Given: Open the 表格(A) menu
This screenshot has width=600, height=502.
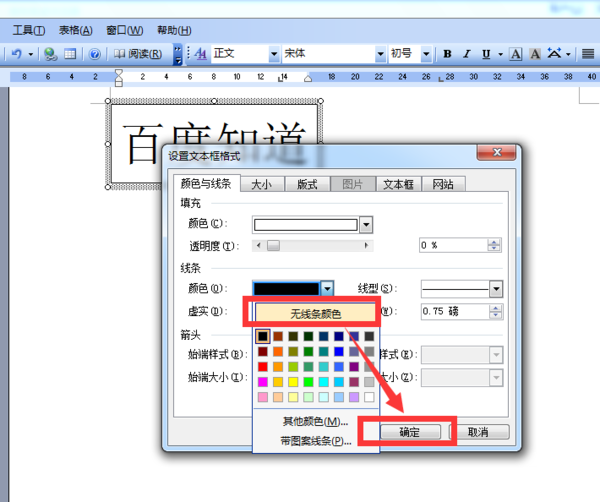Looking at the screenshot, I should [x=75, y=30].
